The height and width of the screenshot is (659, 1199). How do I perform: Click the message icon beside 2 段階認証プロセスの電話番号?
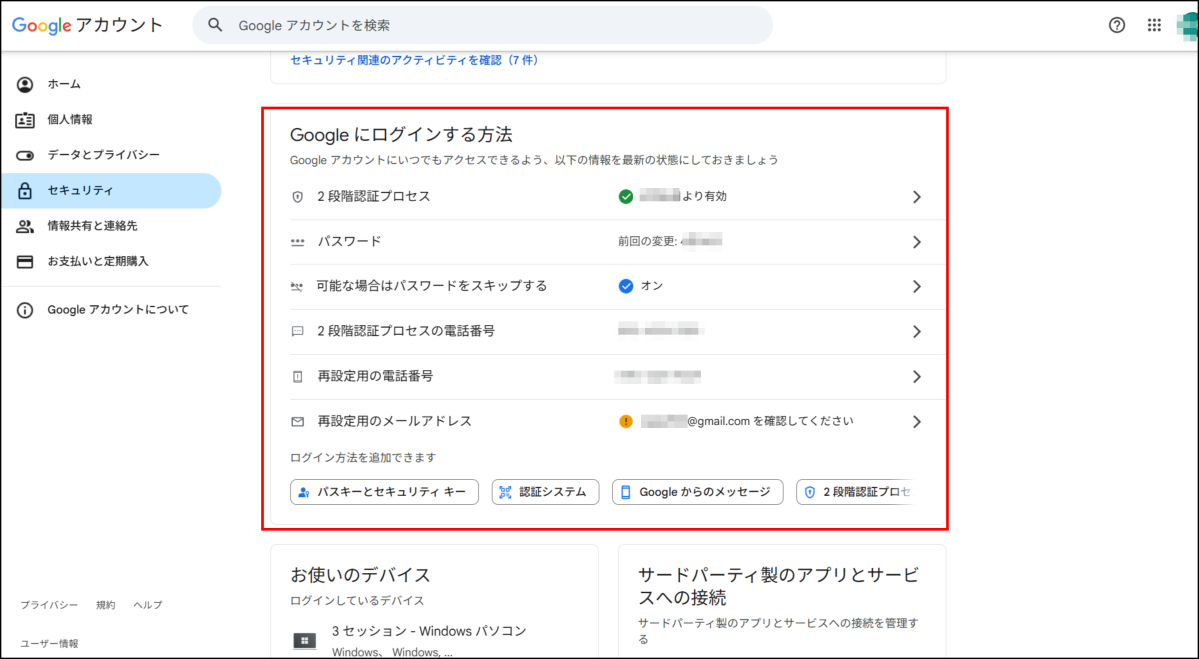coord(298,332)
